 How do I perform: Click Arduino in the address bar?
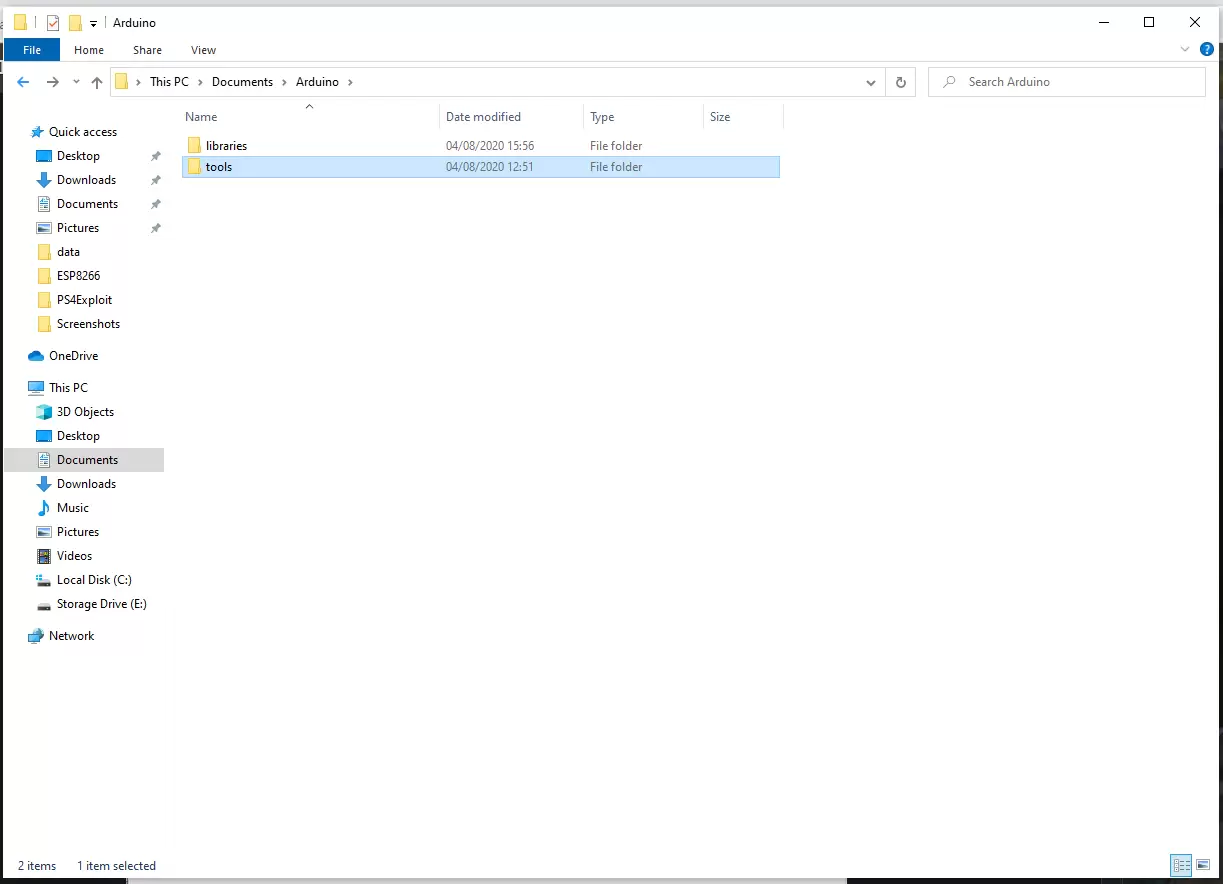coord(317,82)
